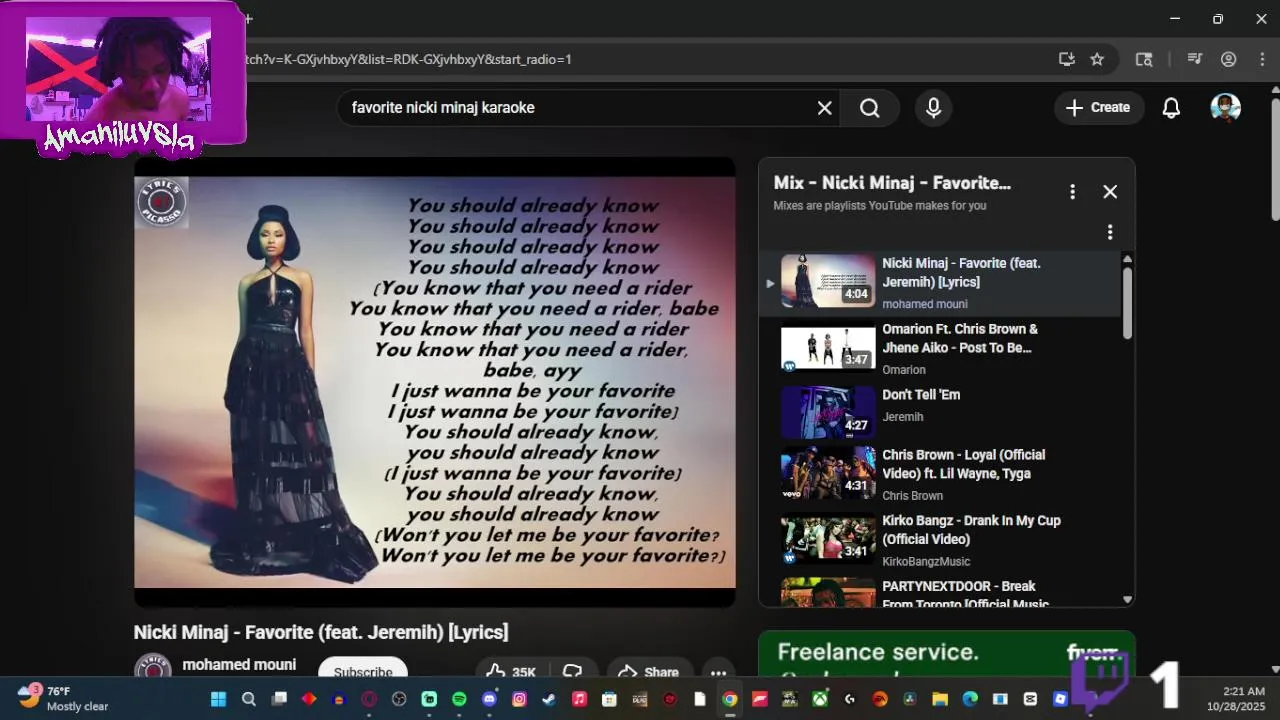Open File Explorer from the taskbar
The image size is (1280, 720).
[940, 699]
